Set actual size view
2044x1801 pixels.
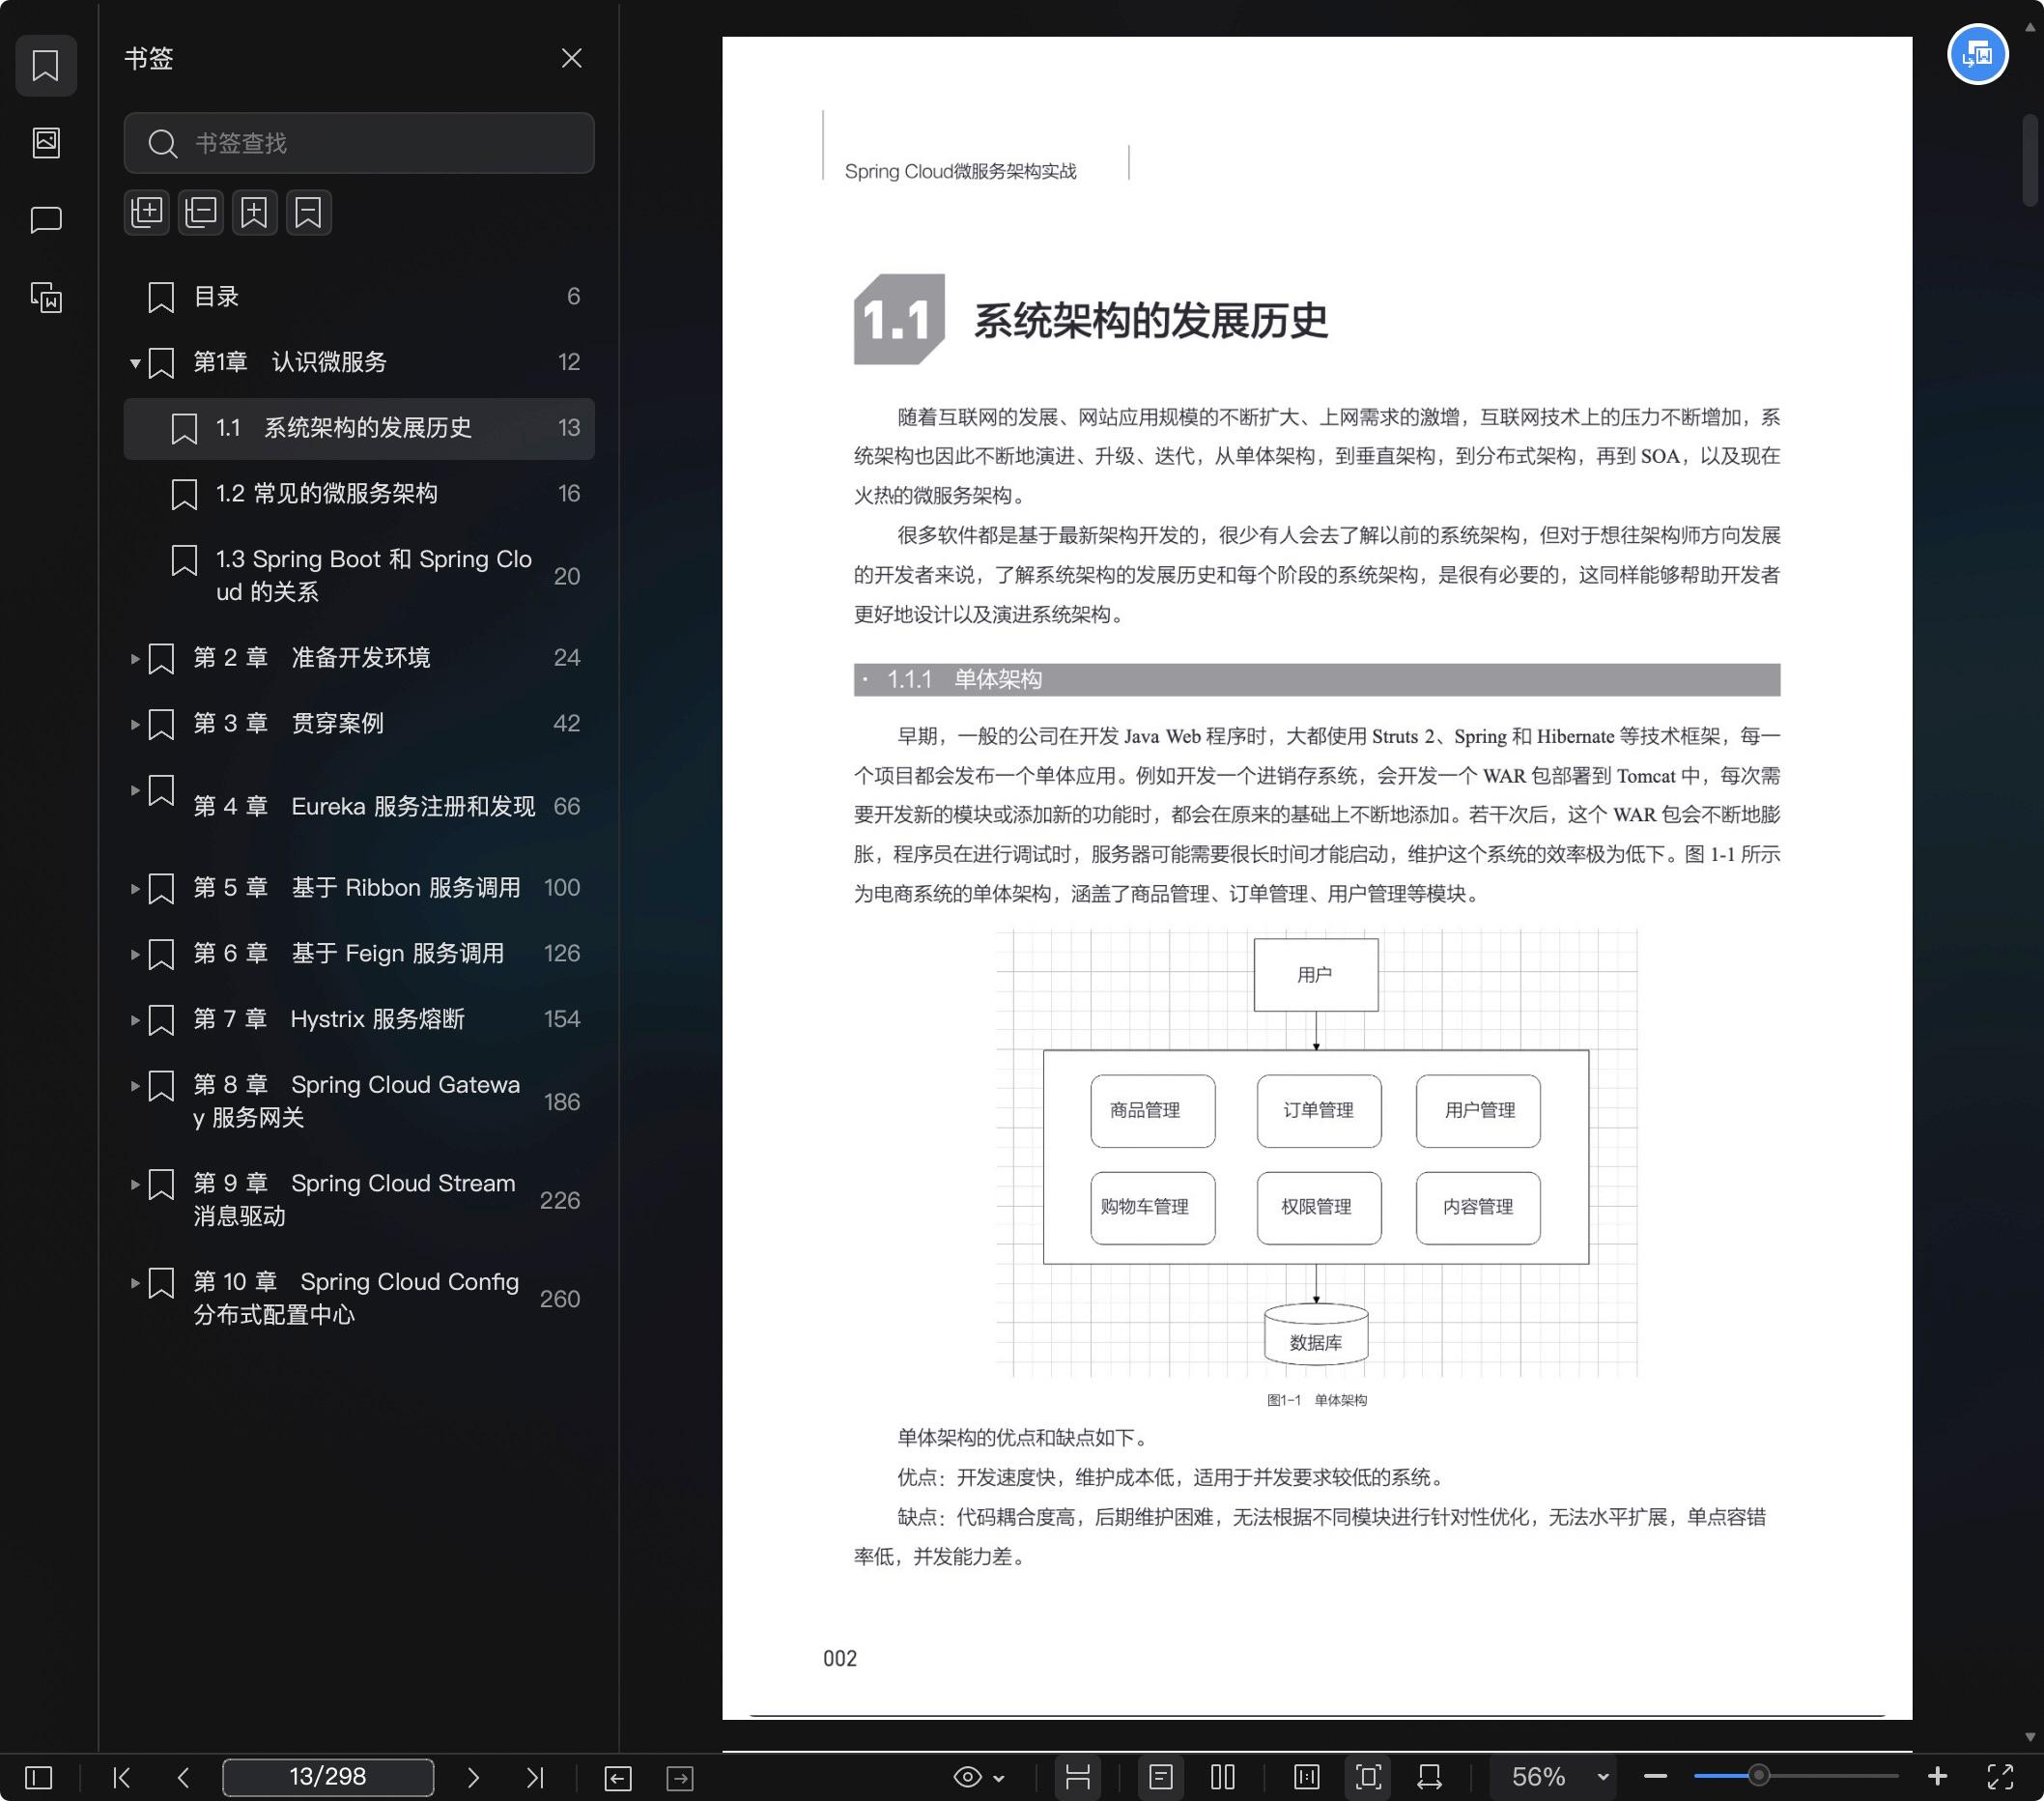[x=1307, y=1777]
